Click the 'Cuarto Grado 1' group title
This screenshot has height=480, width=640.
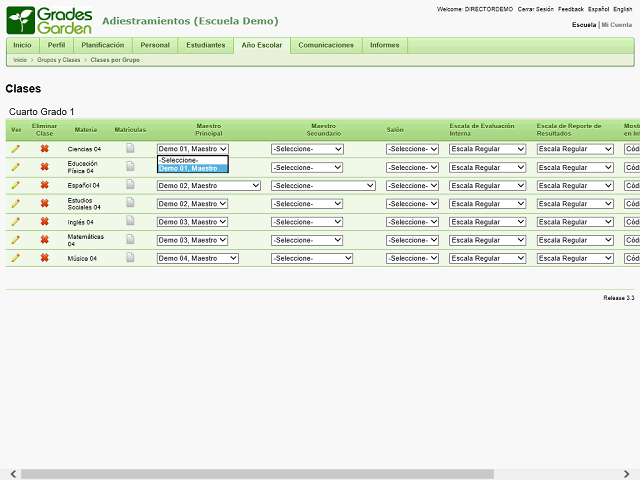point(42,112)
